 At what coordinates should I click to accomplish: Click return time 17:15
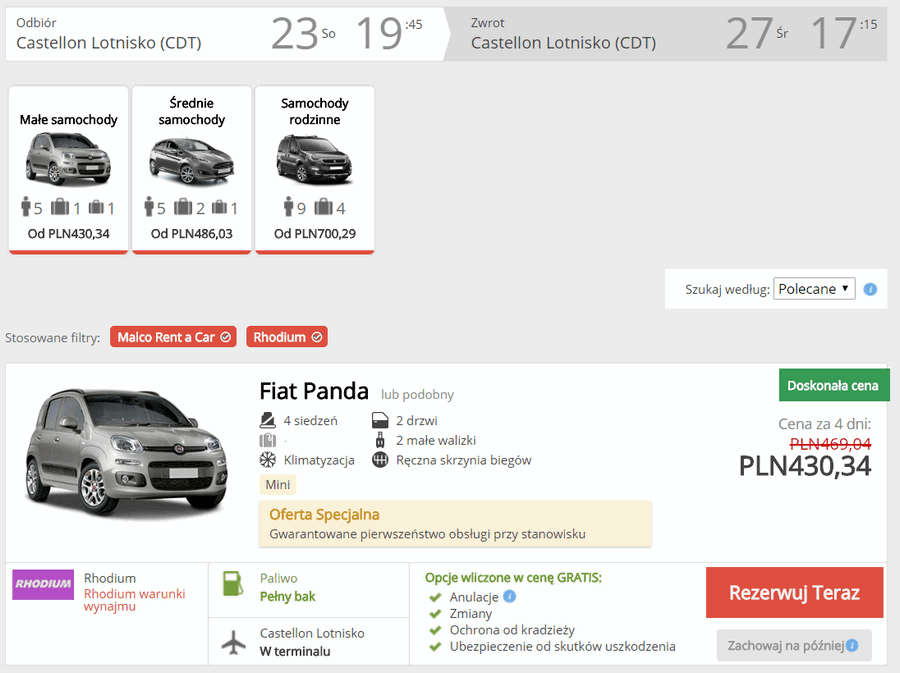tap(844, 33)
